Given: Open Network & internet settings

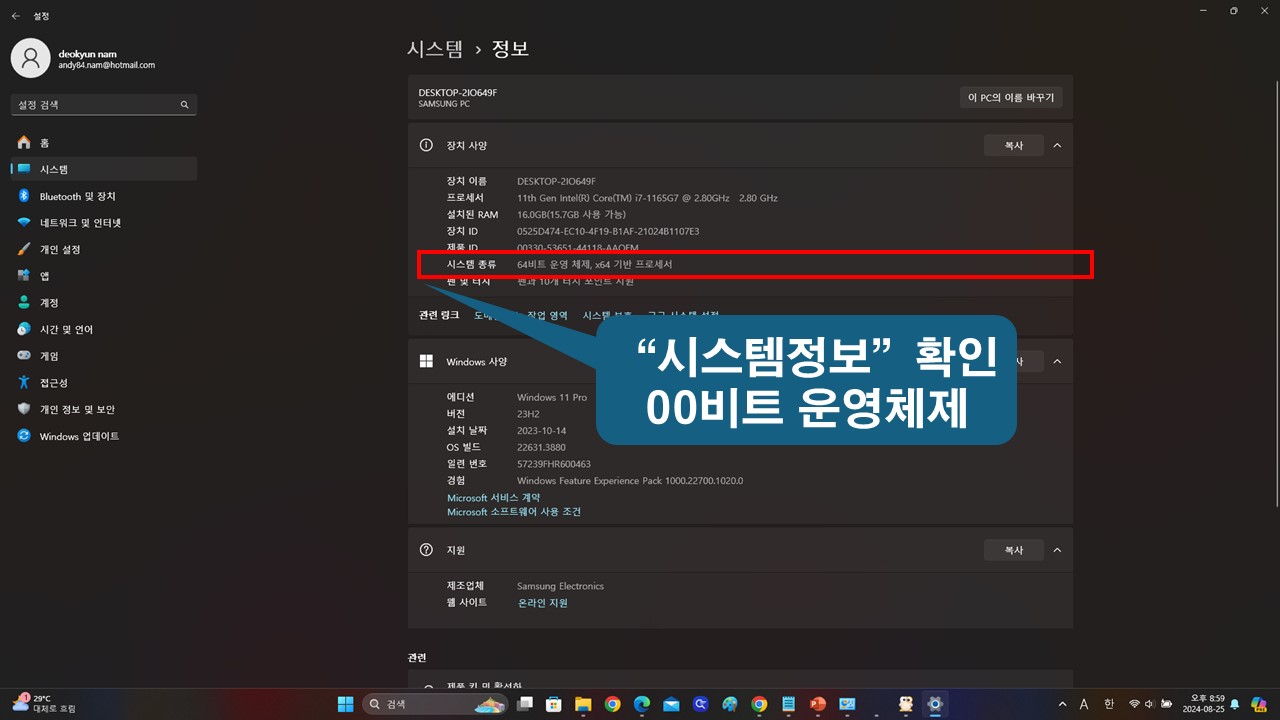Looking at the screenshot, I should coord(104,223).
